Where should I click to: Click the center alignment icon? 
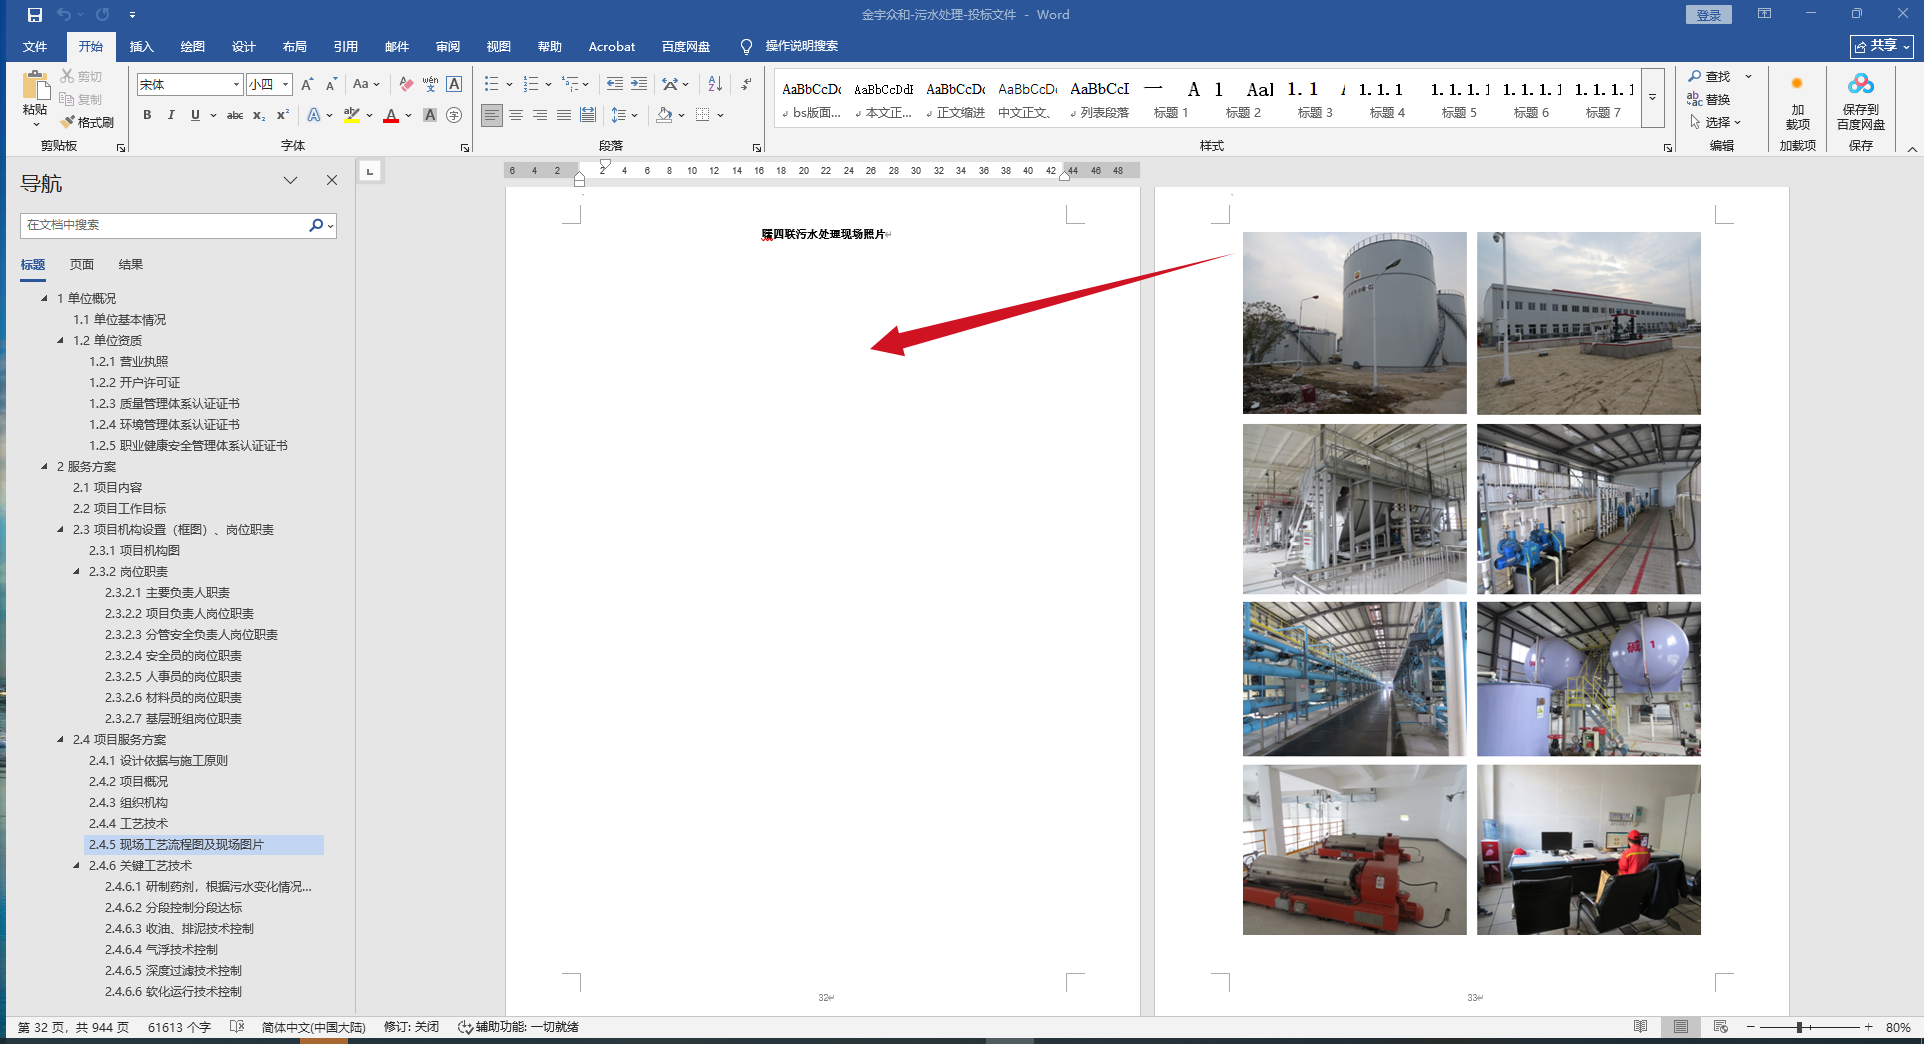(x=516, y=115)
